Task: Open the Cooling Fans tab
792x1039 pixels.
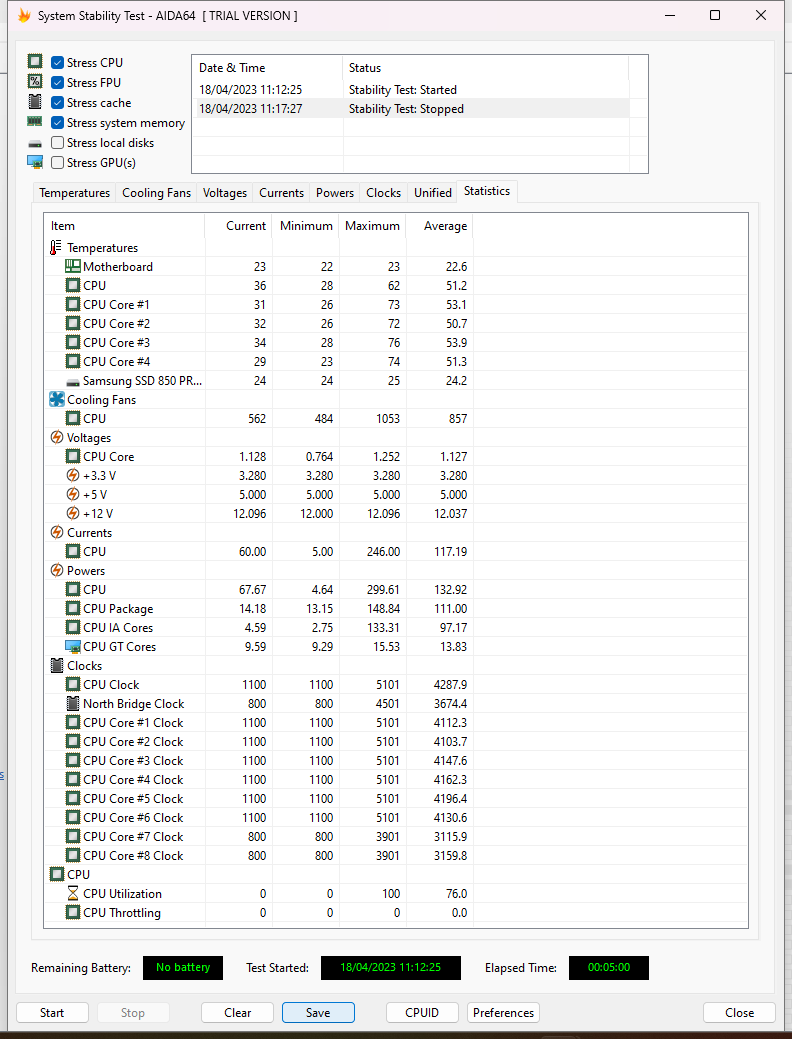Action: coord(156,193)
